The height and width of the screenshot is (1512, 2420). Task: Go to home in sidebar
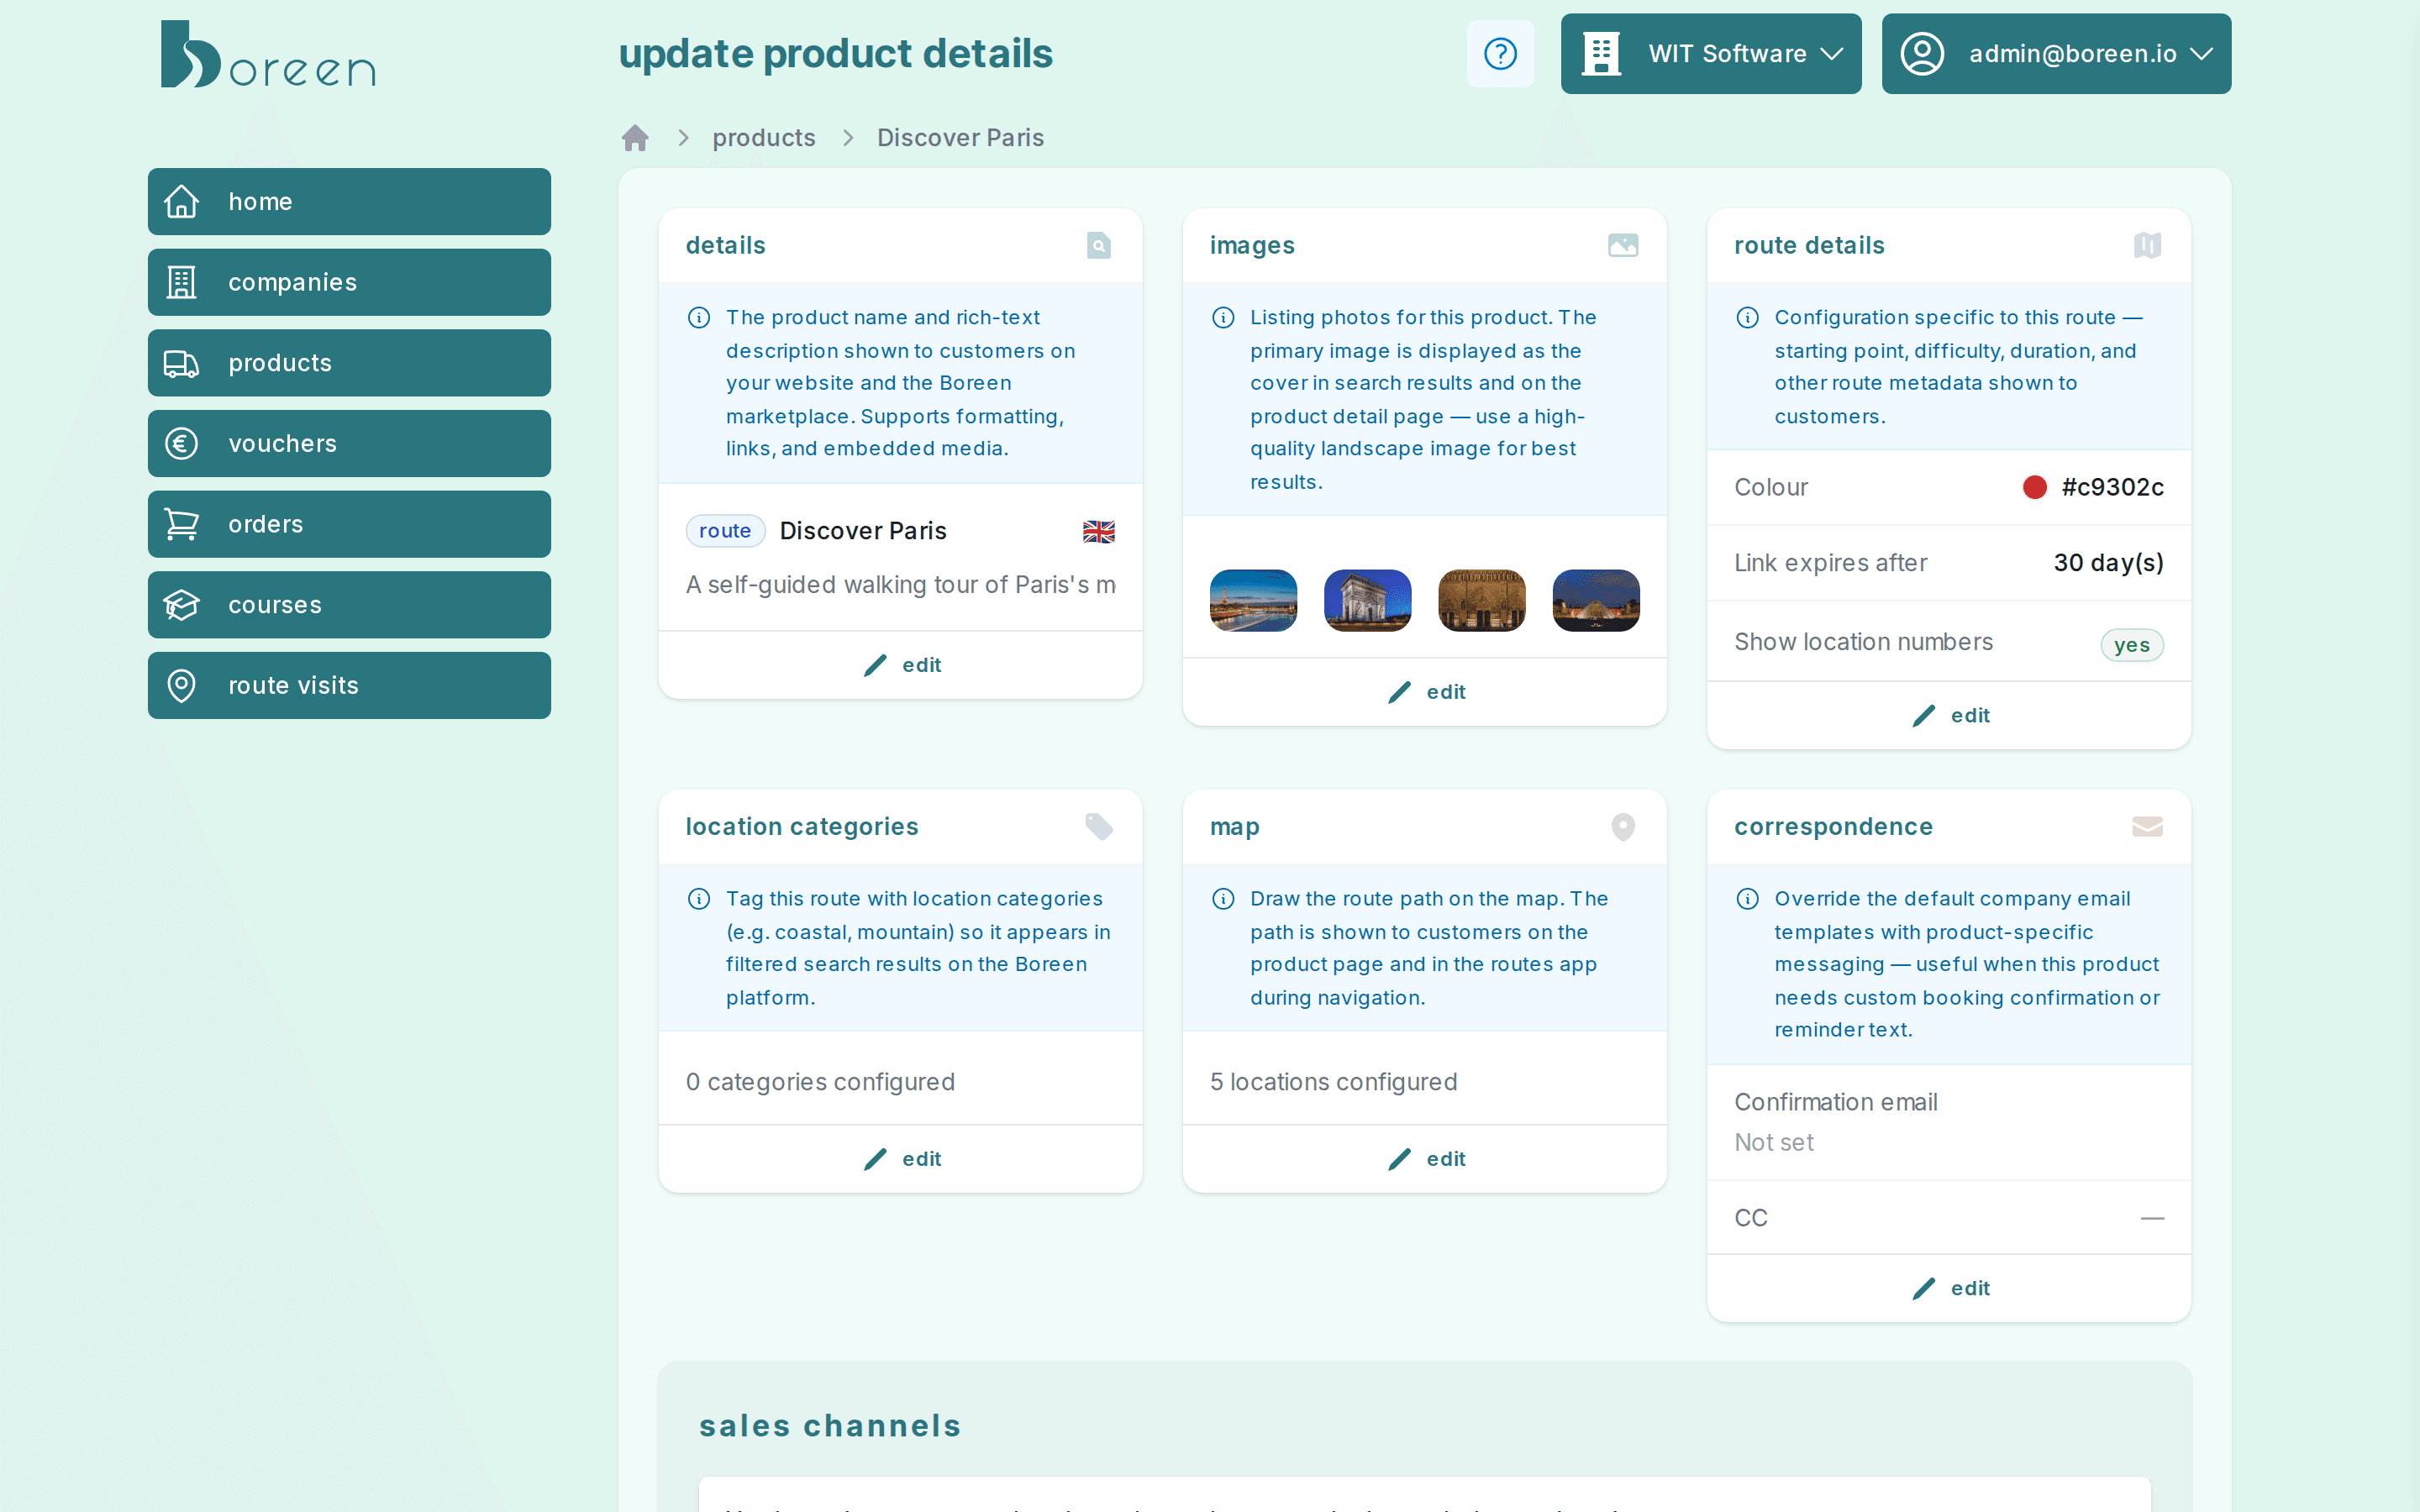[x=349, y=201]
